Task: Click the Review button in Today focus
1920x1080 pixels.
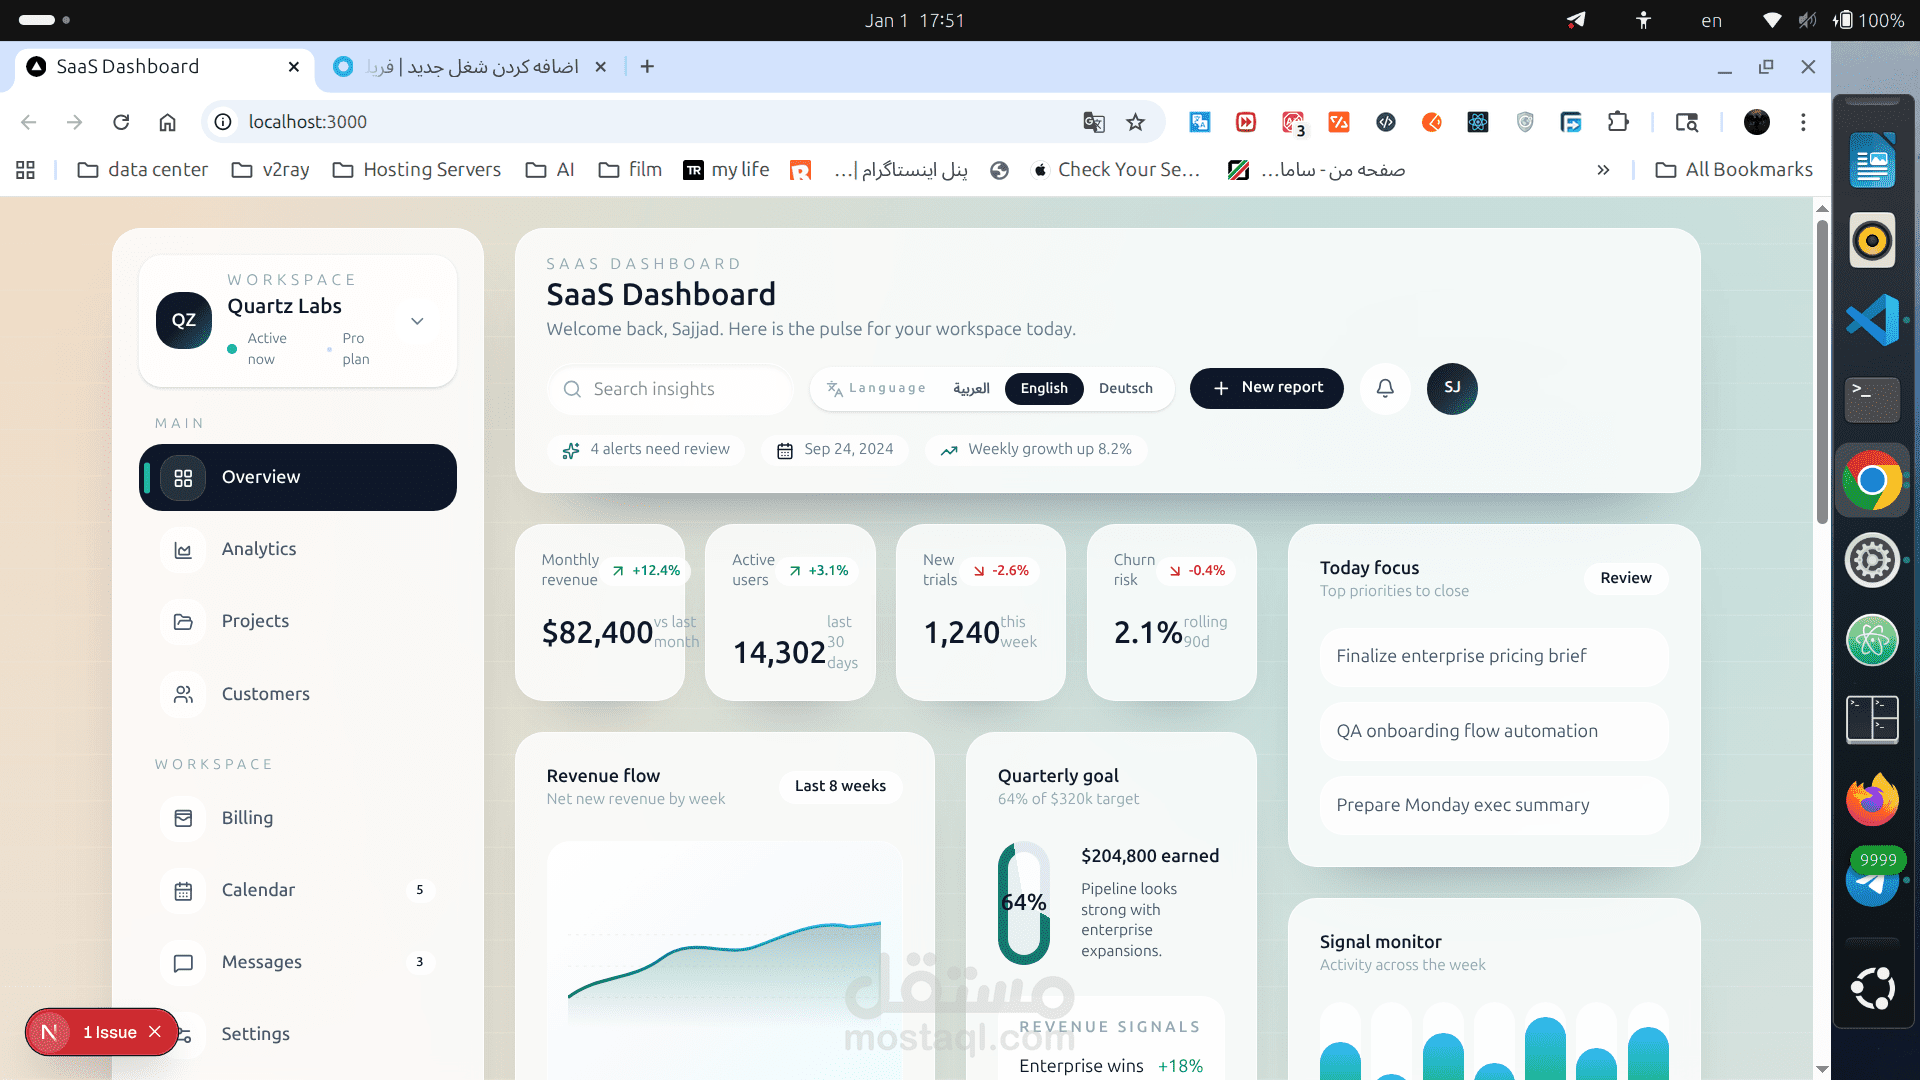Action: click(1625, 578)
